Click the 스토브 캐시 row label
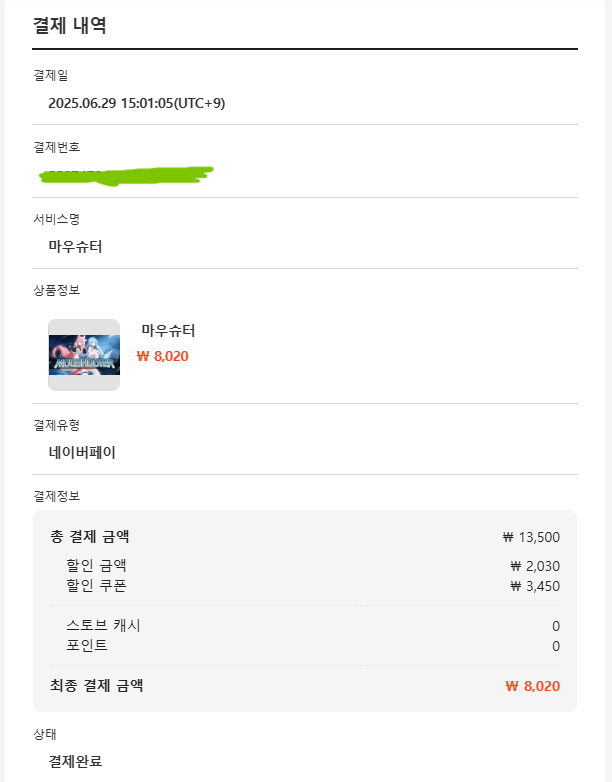612x782 pixels. click(x=103, y=625)
